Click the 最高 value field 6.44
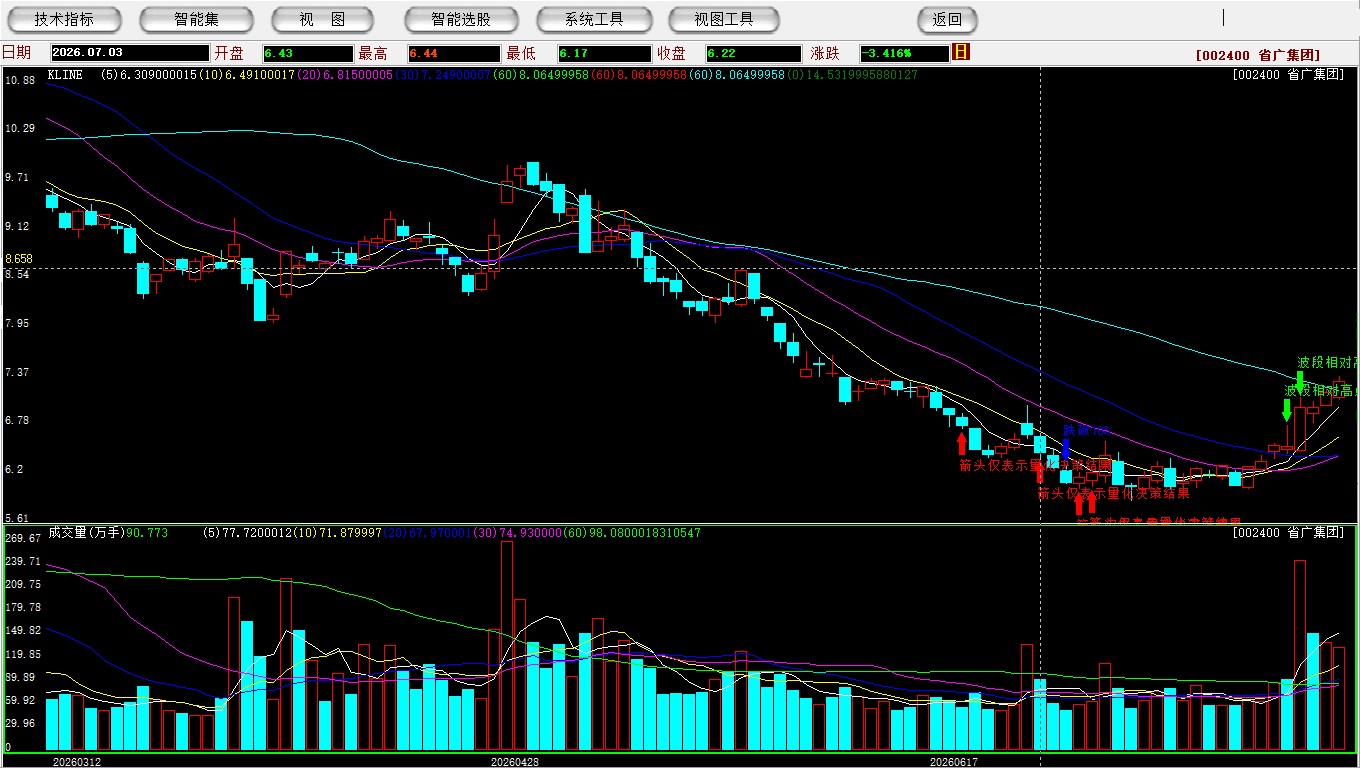Viewport: 1360px width, 768px height. [453, 53]
